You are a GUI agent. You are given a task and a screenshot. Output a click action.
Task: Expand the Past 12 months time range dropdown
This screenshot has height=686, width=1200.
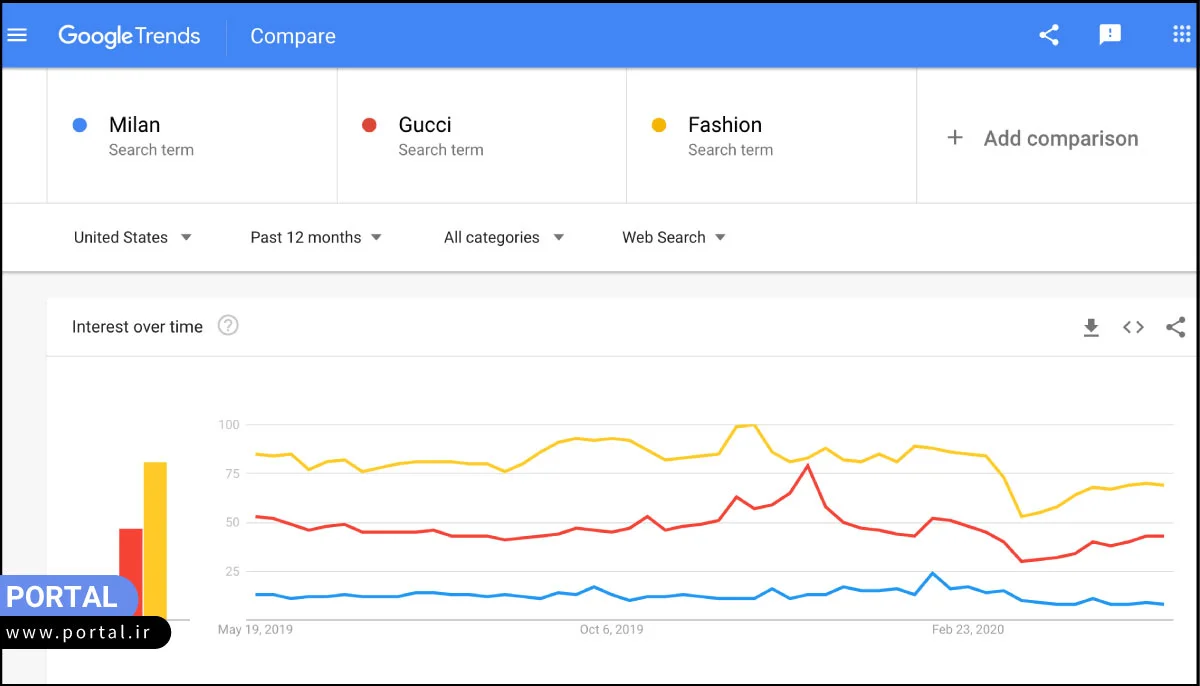315,237
